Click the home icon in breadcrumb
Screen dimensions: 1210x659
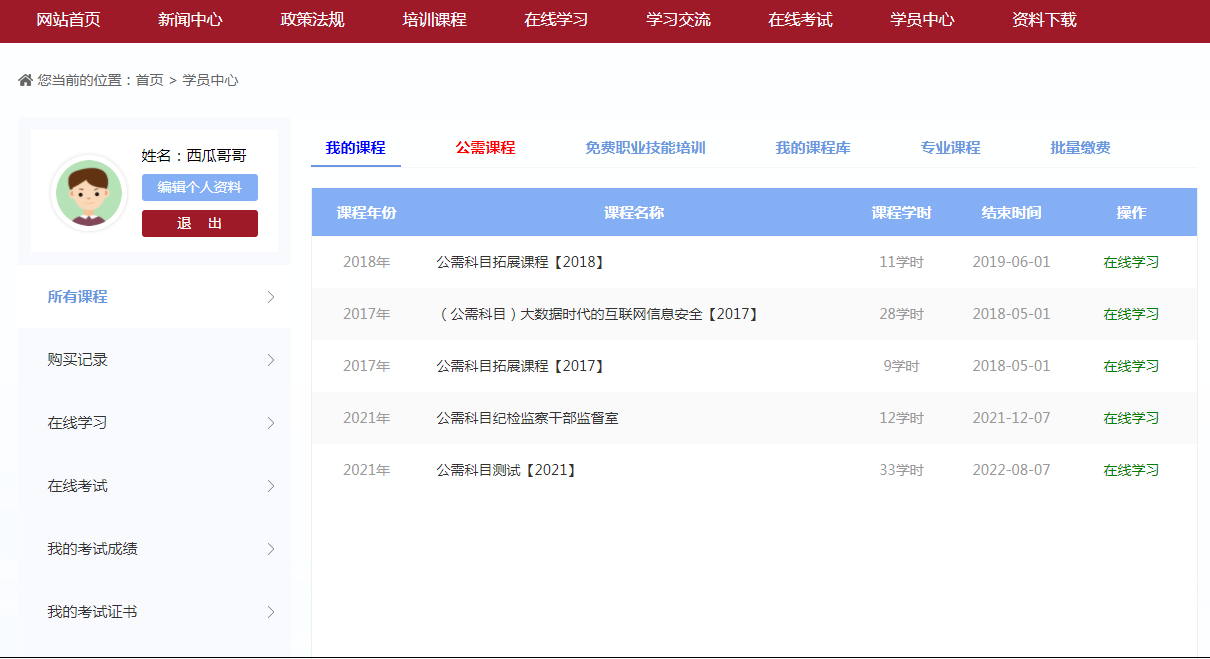26,80
